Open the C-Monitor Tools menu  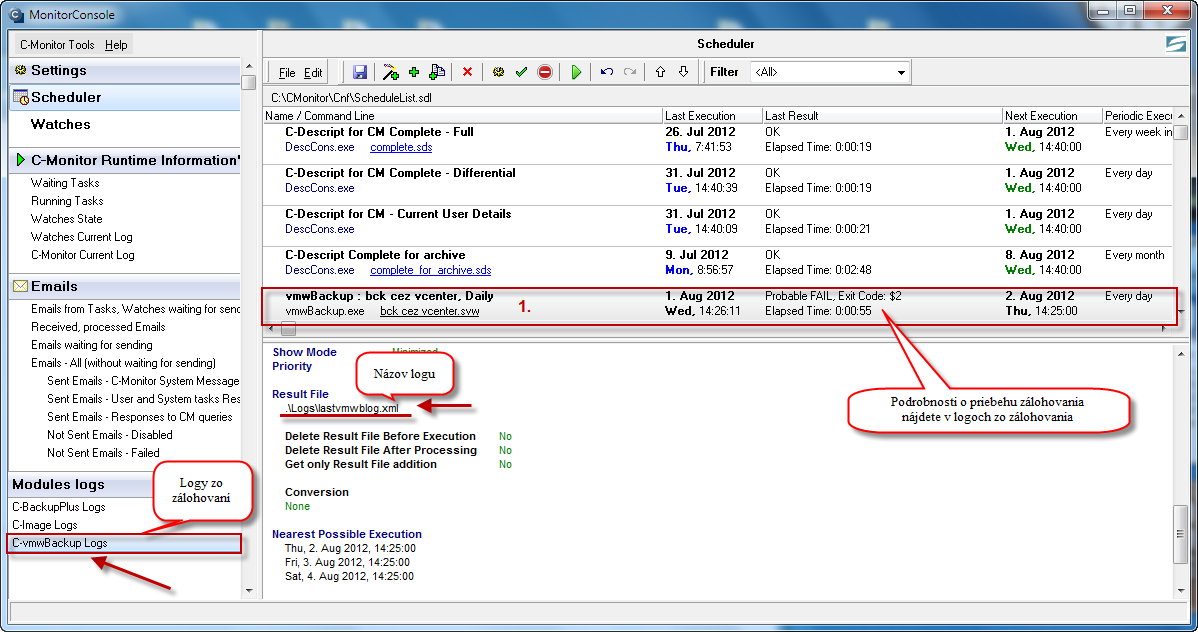pyautogui.click(x=57, y=44)
